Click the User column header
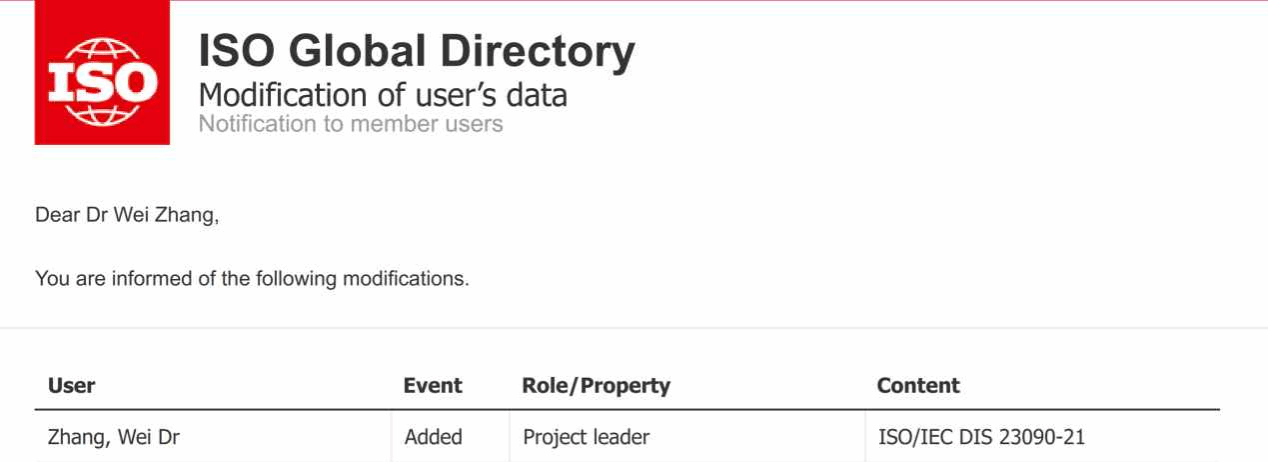Viewport: 1268px width, 462px height. click(71, 386)
